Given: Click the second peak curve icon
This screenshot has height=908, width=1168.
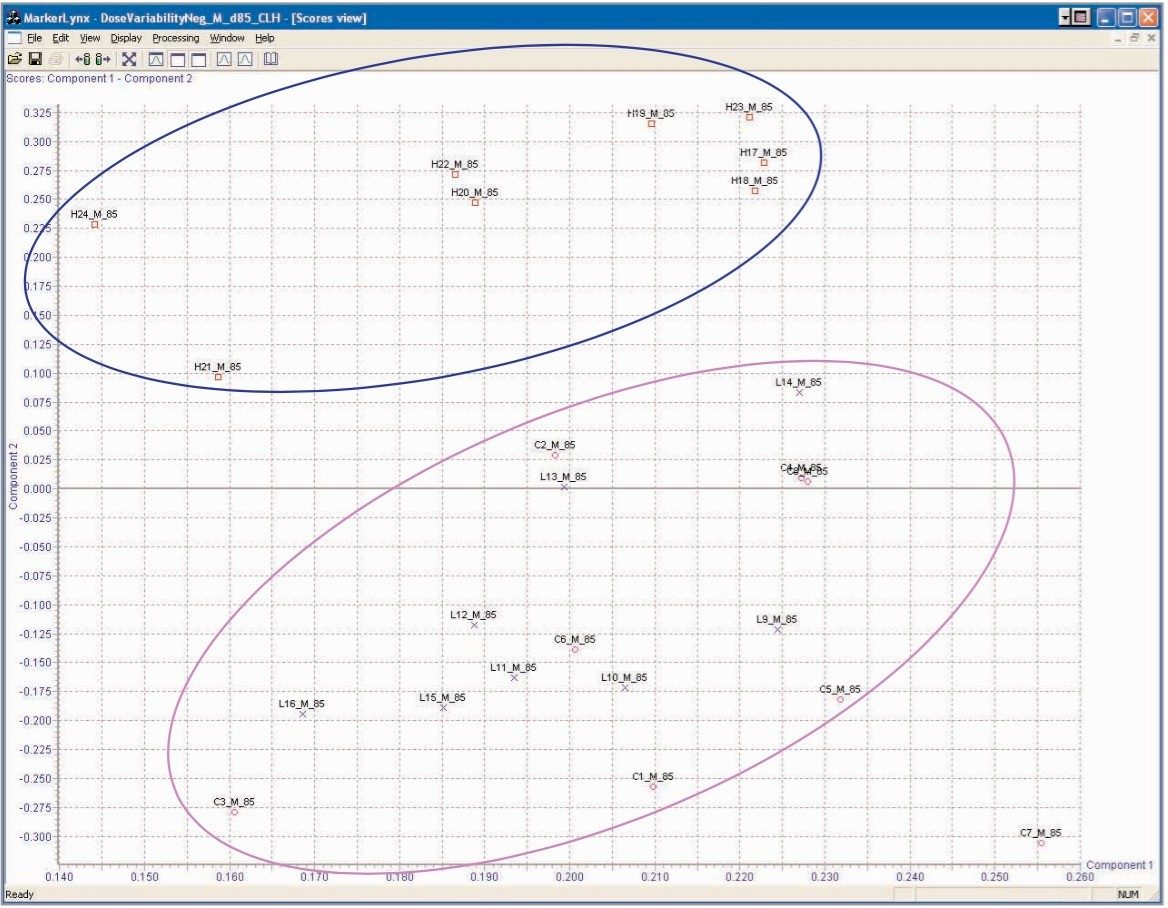Looking at the screenshot, I should point(245,59).
